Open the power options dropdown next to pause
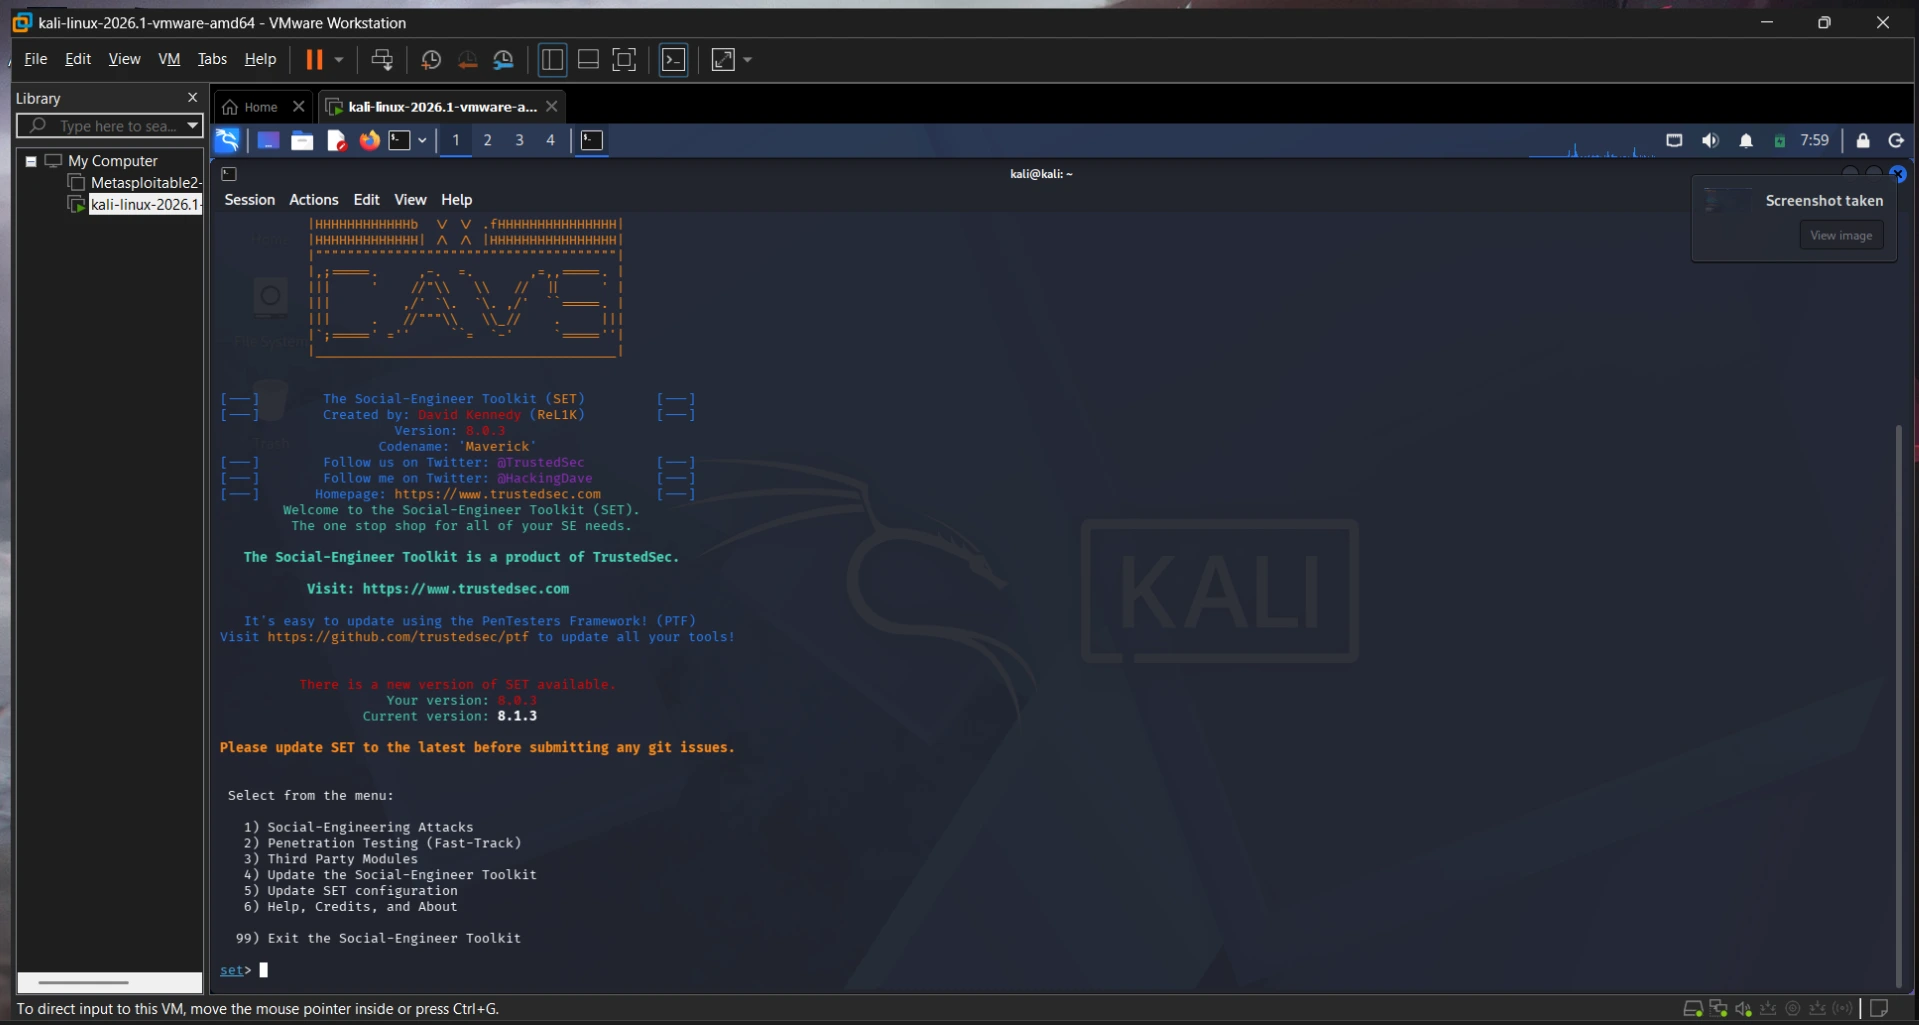Screen dimensions: 1919x1025 (x=339, y=60)
